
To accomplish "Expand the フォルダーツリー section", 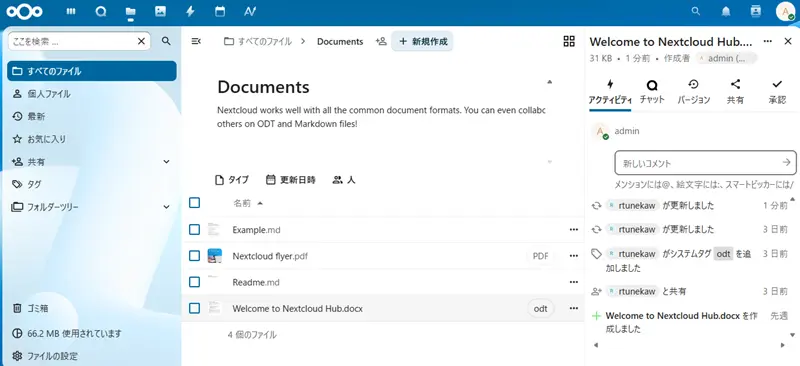I will tap(166, 207).
